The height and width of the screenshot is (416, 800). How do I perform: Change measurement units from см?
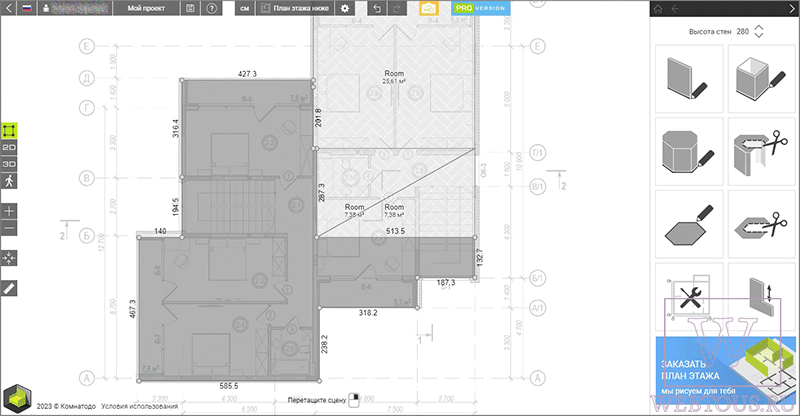coord(245,8)
